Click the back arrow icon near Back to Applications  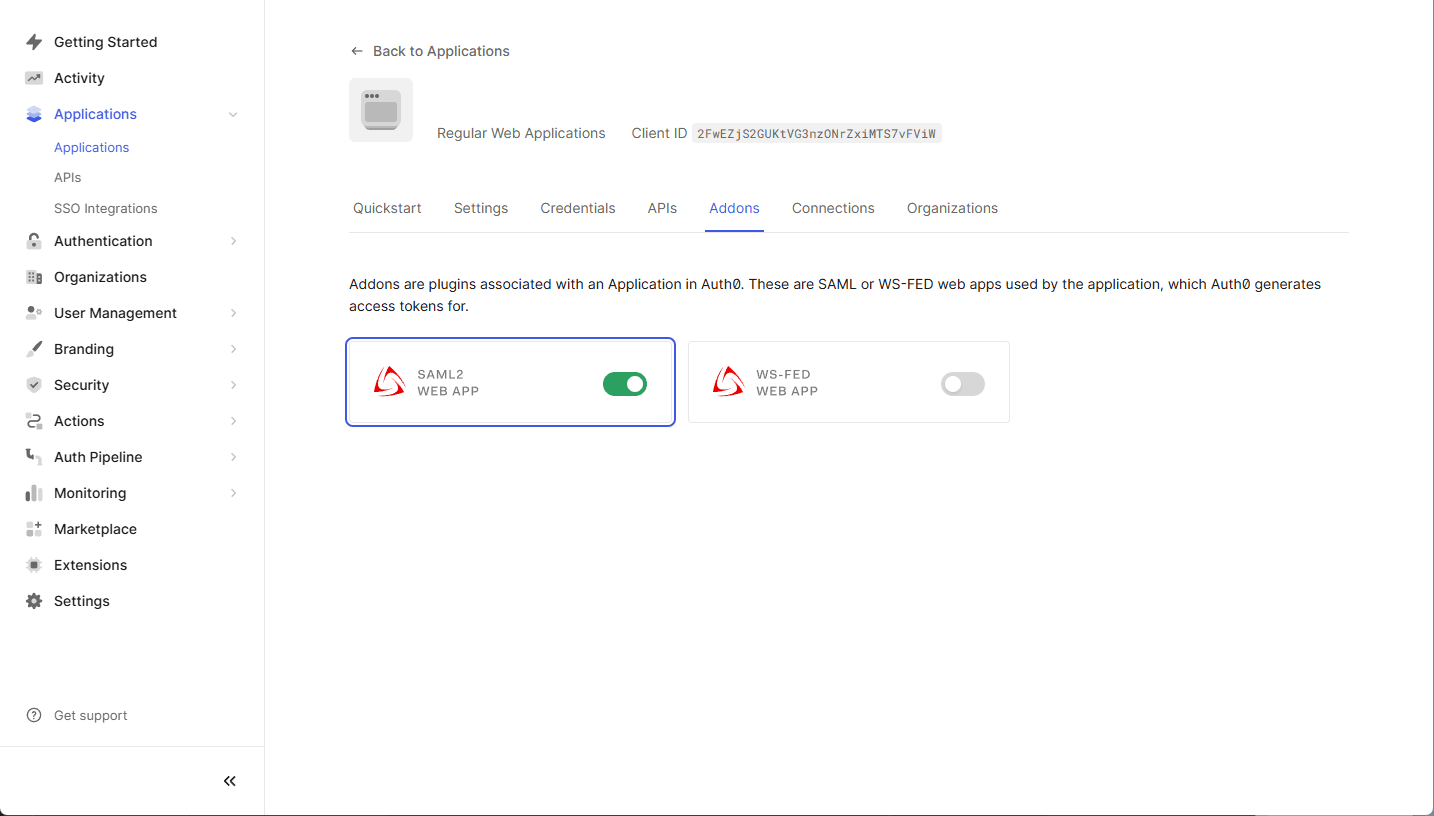click(357, 51)
